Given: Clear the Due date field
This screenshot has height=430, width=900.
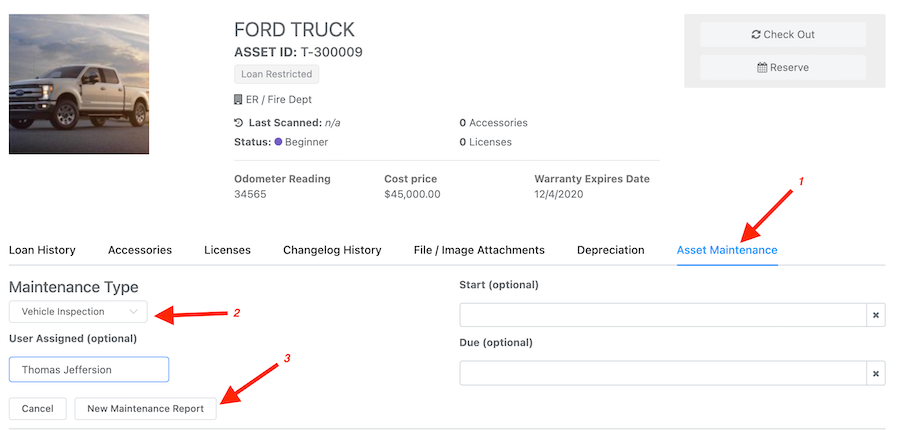Looking at the screenshot, I should 876,373.
